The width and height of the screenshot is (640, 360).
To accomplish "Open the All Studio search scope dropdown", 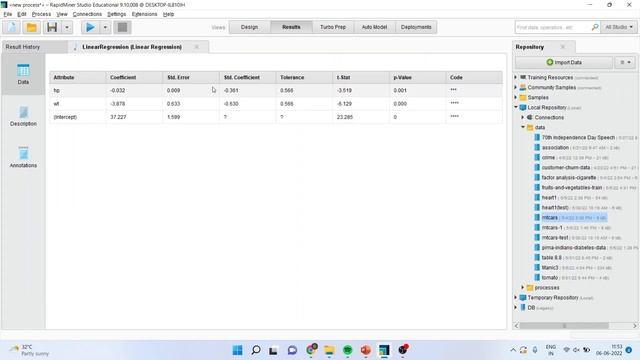I will [619, 27].
